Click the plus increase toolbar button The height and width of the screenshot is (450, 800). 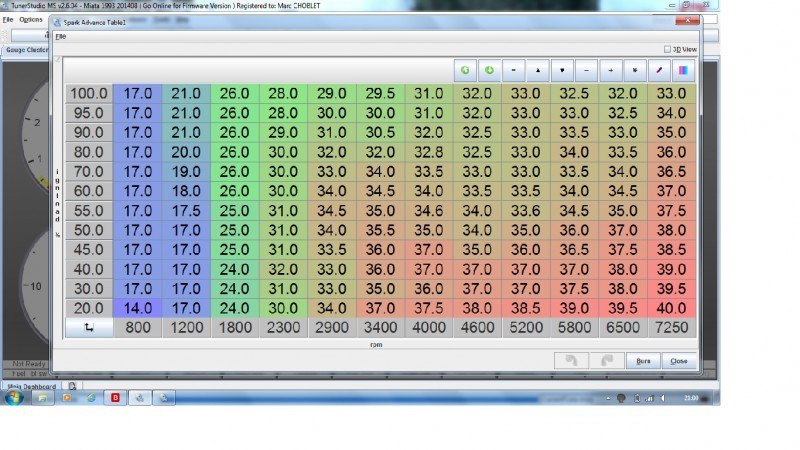(610, 70)
